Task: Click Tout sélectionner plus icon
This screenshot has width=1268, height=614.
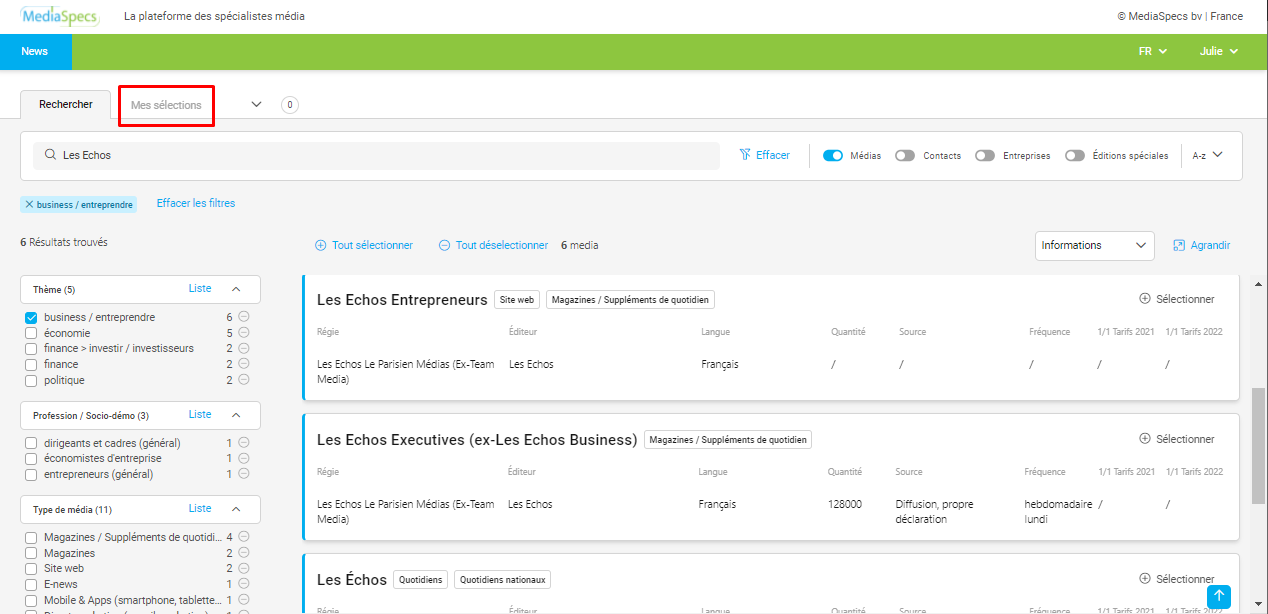Action: point(321,245)
